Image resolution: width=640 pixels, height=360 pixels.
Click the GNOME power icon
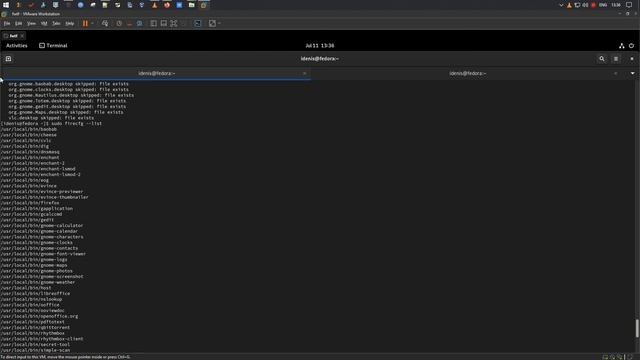pyautogui.click(x=631, y=46)
